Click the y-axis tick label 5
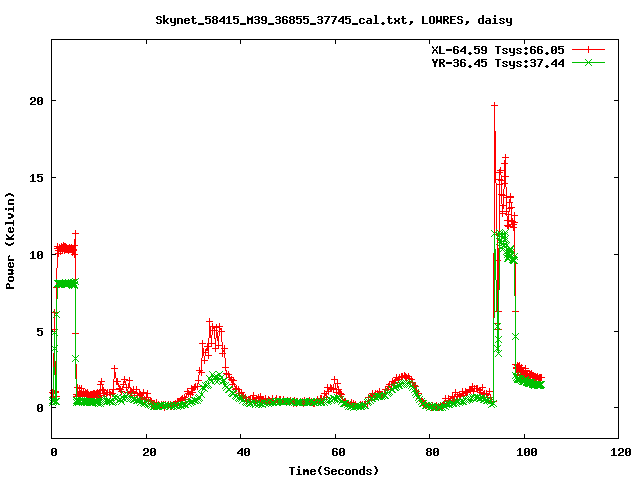The image size is (640, 480). (40, 332)
